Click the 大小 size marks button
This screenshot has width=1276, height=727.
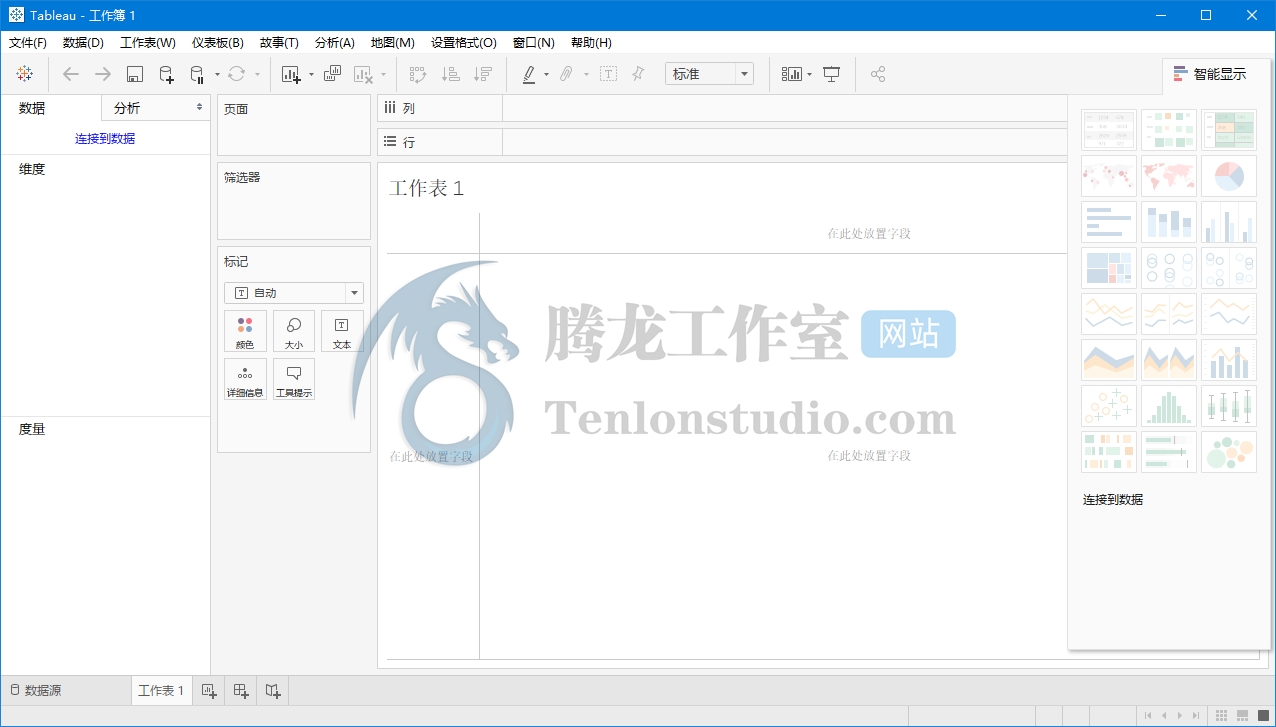pos(294,331)
